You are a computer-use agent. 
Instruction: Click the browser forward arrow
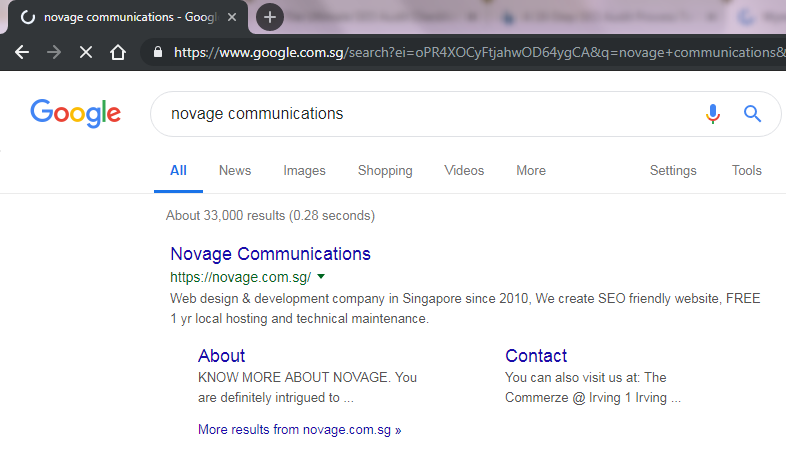tap(54, 52)
